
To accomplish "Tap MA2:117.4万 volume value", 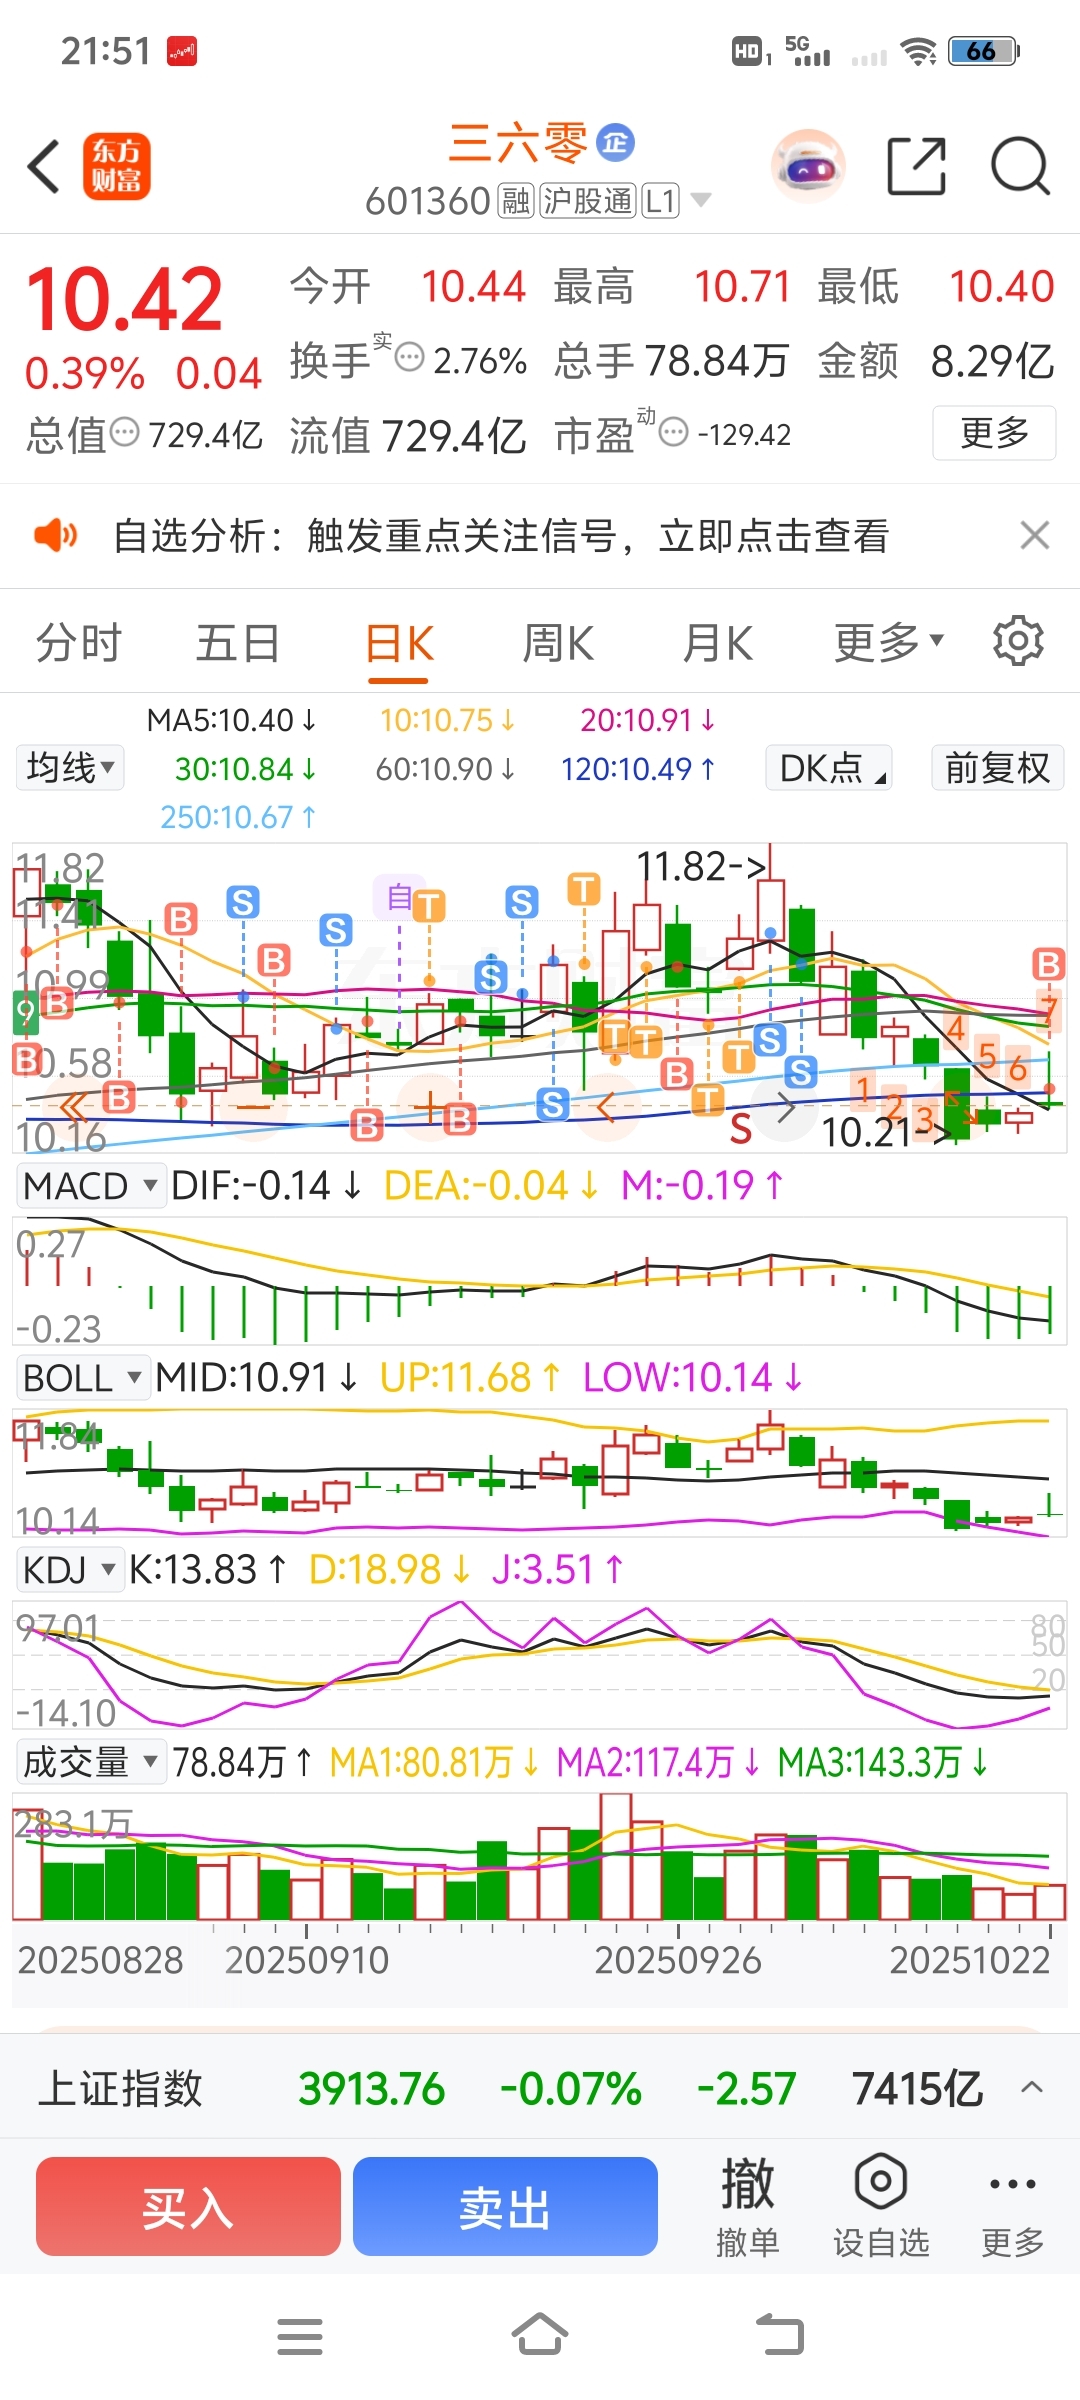I will (657, 1762).
